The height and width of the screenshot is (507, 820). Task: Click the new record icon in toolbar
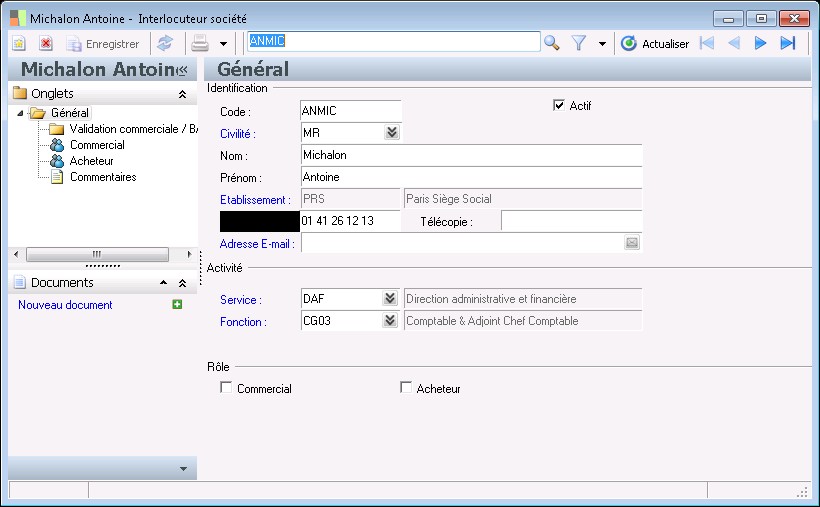click(19, 44)
